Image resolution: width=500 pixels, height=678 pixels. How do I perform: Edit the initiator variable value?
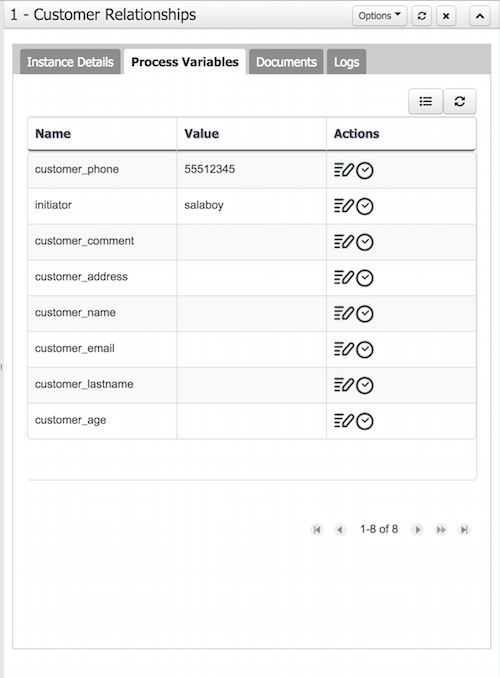coord(344,206)
